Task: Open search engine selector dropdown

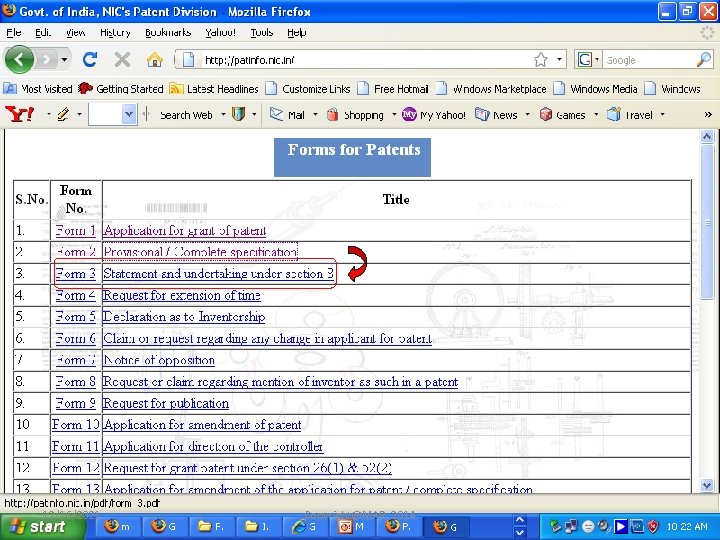Action: tap(597, 60)
